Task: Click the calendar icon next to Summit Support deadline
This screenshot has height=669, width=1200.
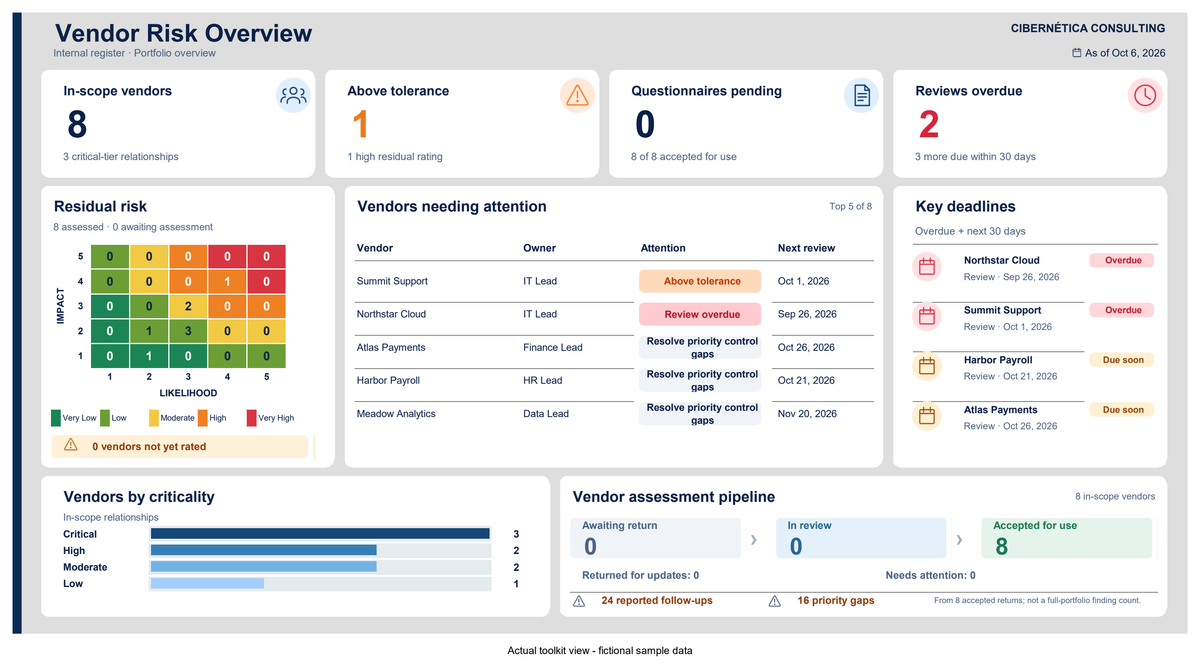Action: pos(927,316)
